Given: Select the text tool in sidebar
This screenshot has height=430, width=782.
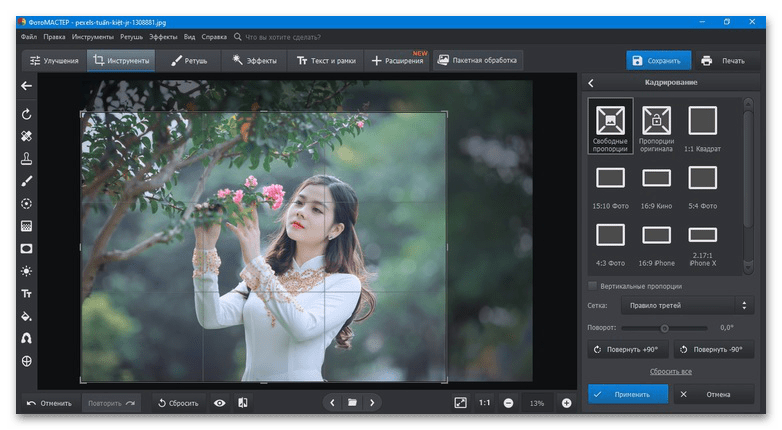Looking at the screenshot, I should pos(26,293).
